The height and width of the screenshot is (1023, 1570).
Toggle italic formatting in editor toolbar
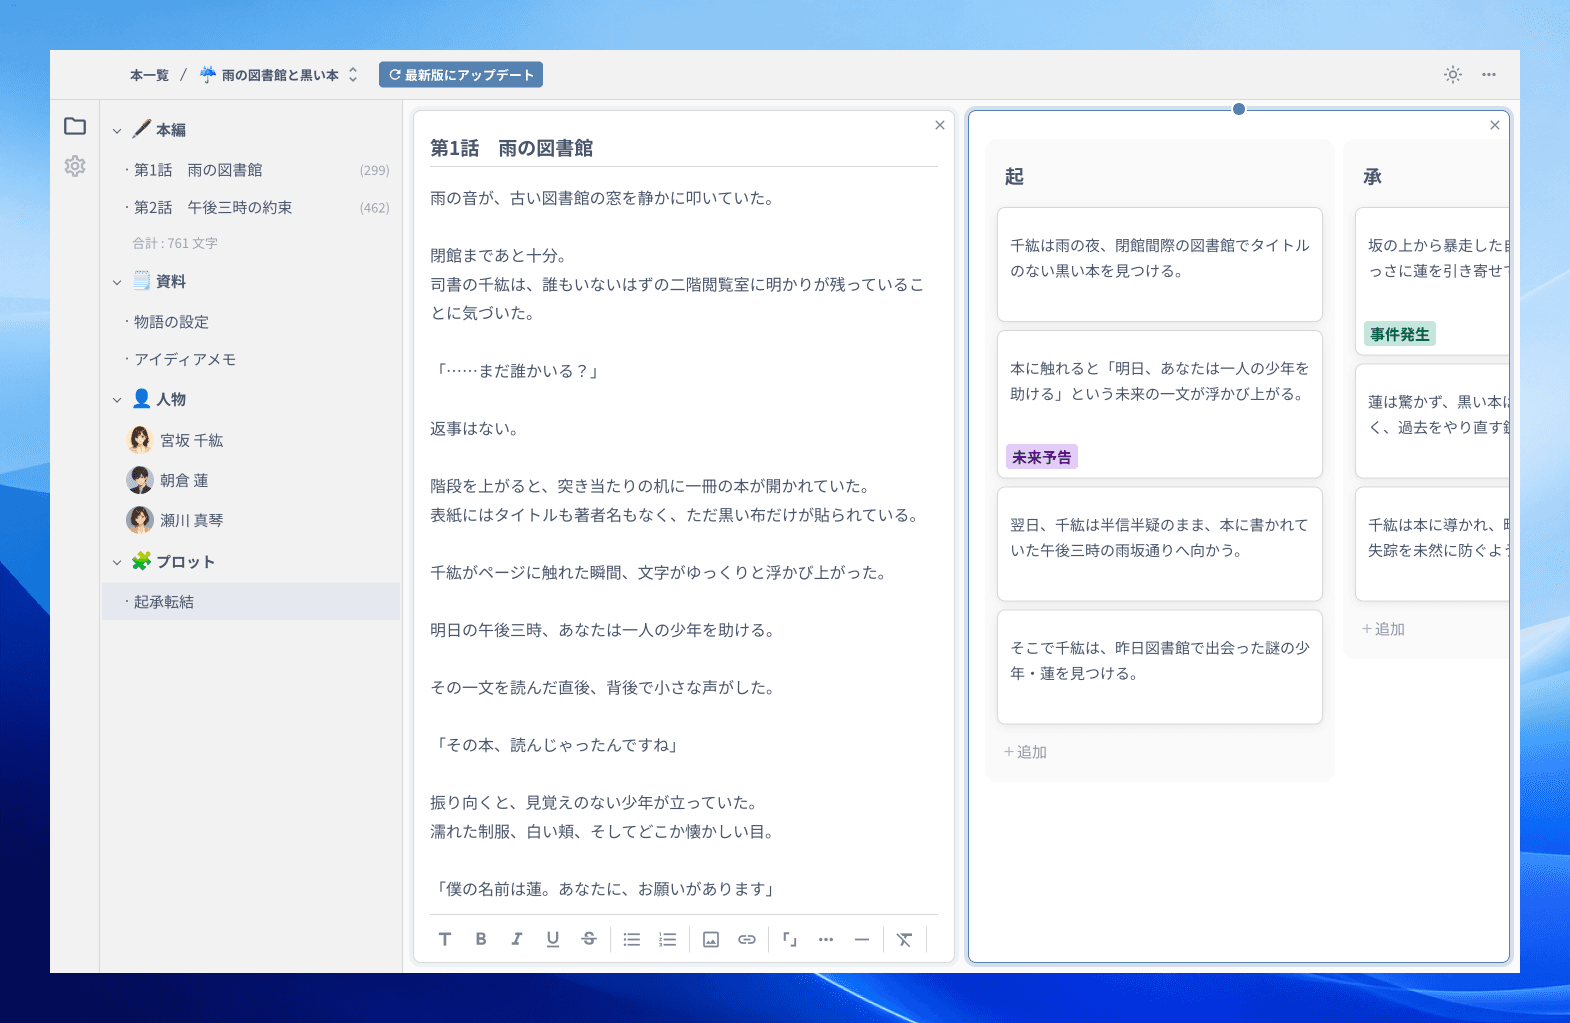click(517, 939)
